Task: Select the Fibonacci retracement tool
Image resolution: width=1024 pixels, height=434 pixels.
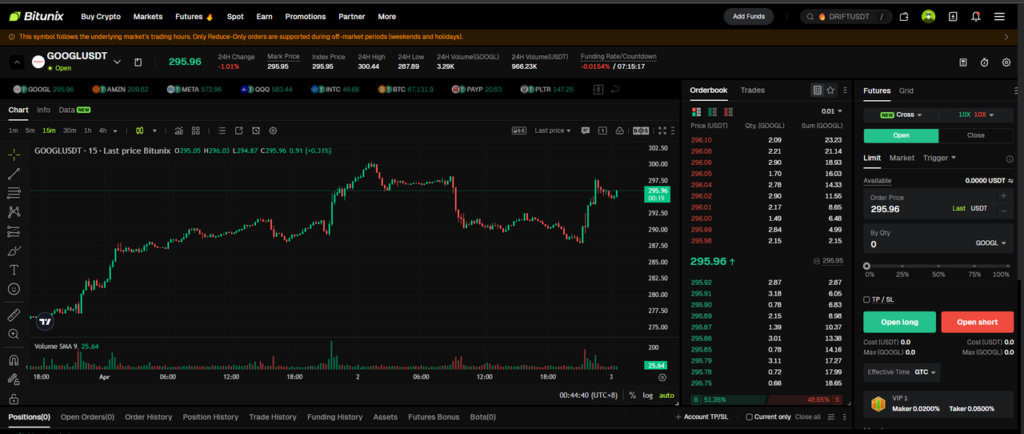Action: 14,193
